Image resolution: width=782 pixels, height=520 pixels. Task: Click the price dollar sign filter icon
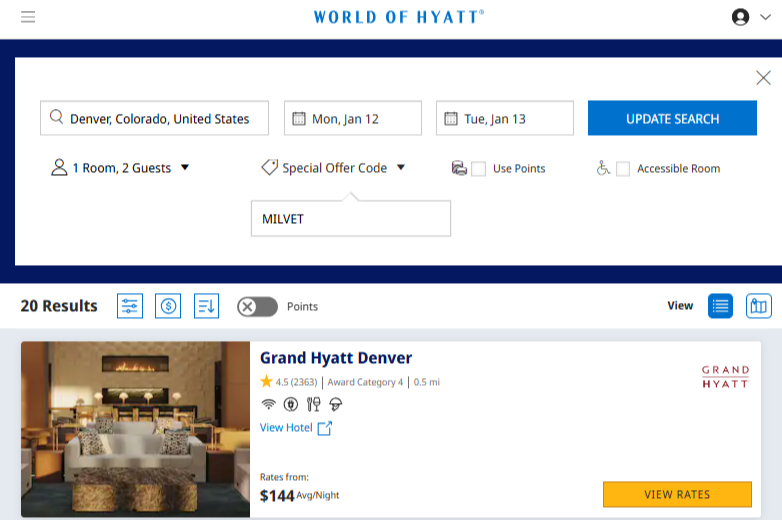[168, 306]
